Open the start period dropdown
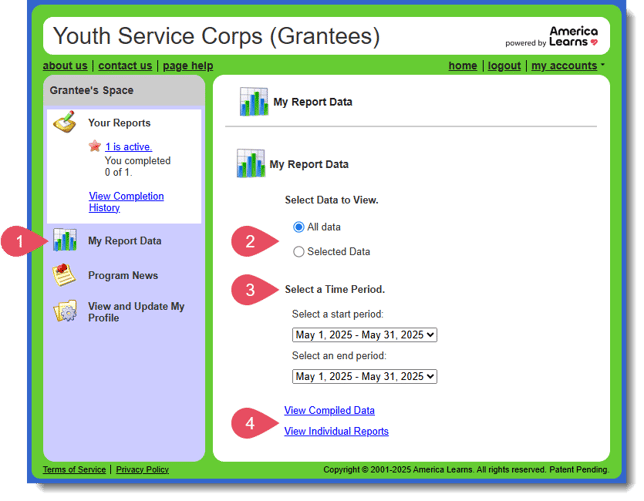The image size is (644, 501). (364, 335)
